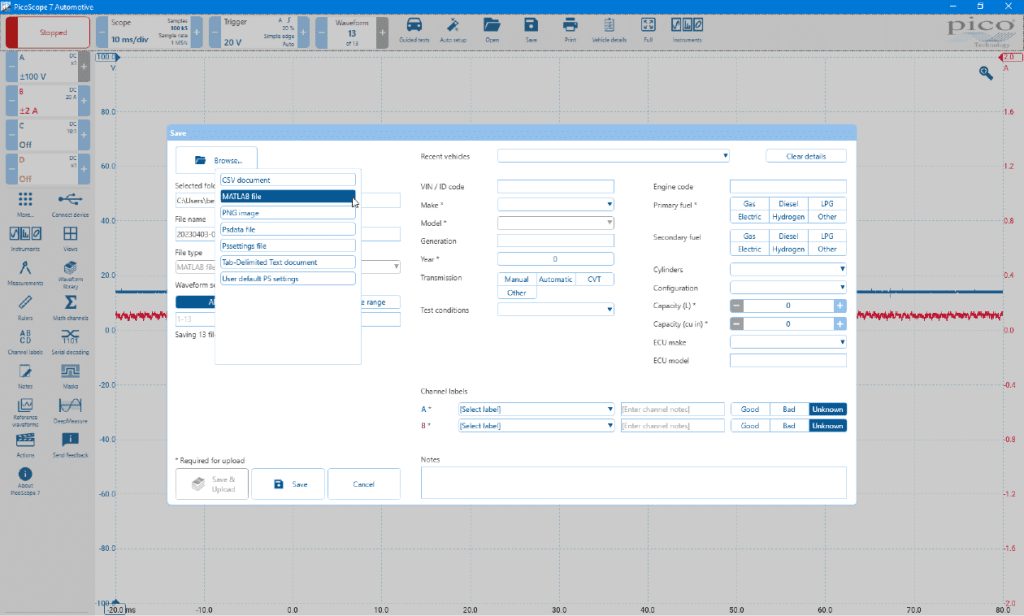1024x616 pixels.
Task: Open the Notes icon in sidebar
Action: click(x=25, y=371)
